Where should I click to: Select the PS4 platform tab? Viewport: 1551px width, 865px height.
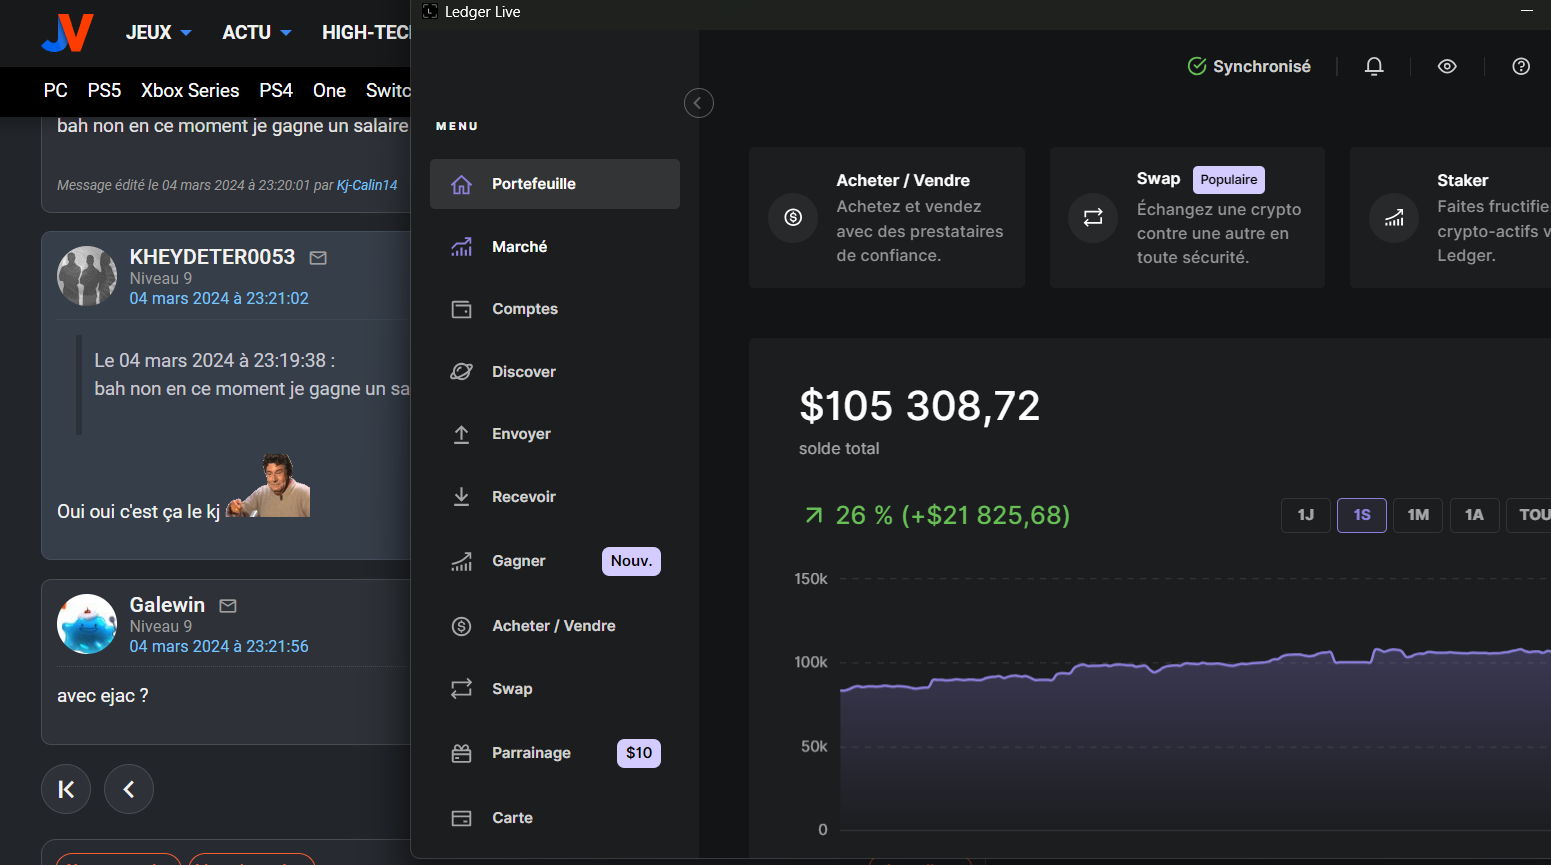(276, 91)
